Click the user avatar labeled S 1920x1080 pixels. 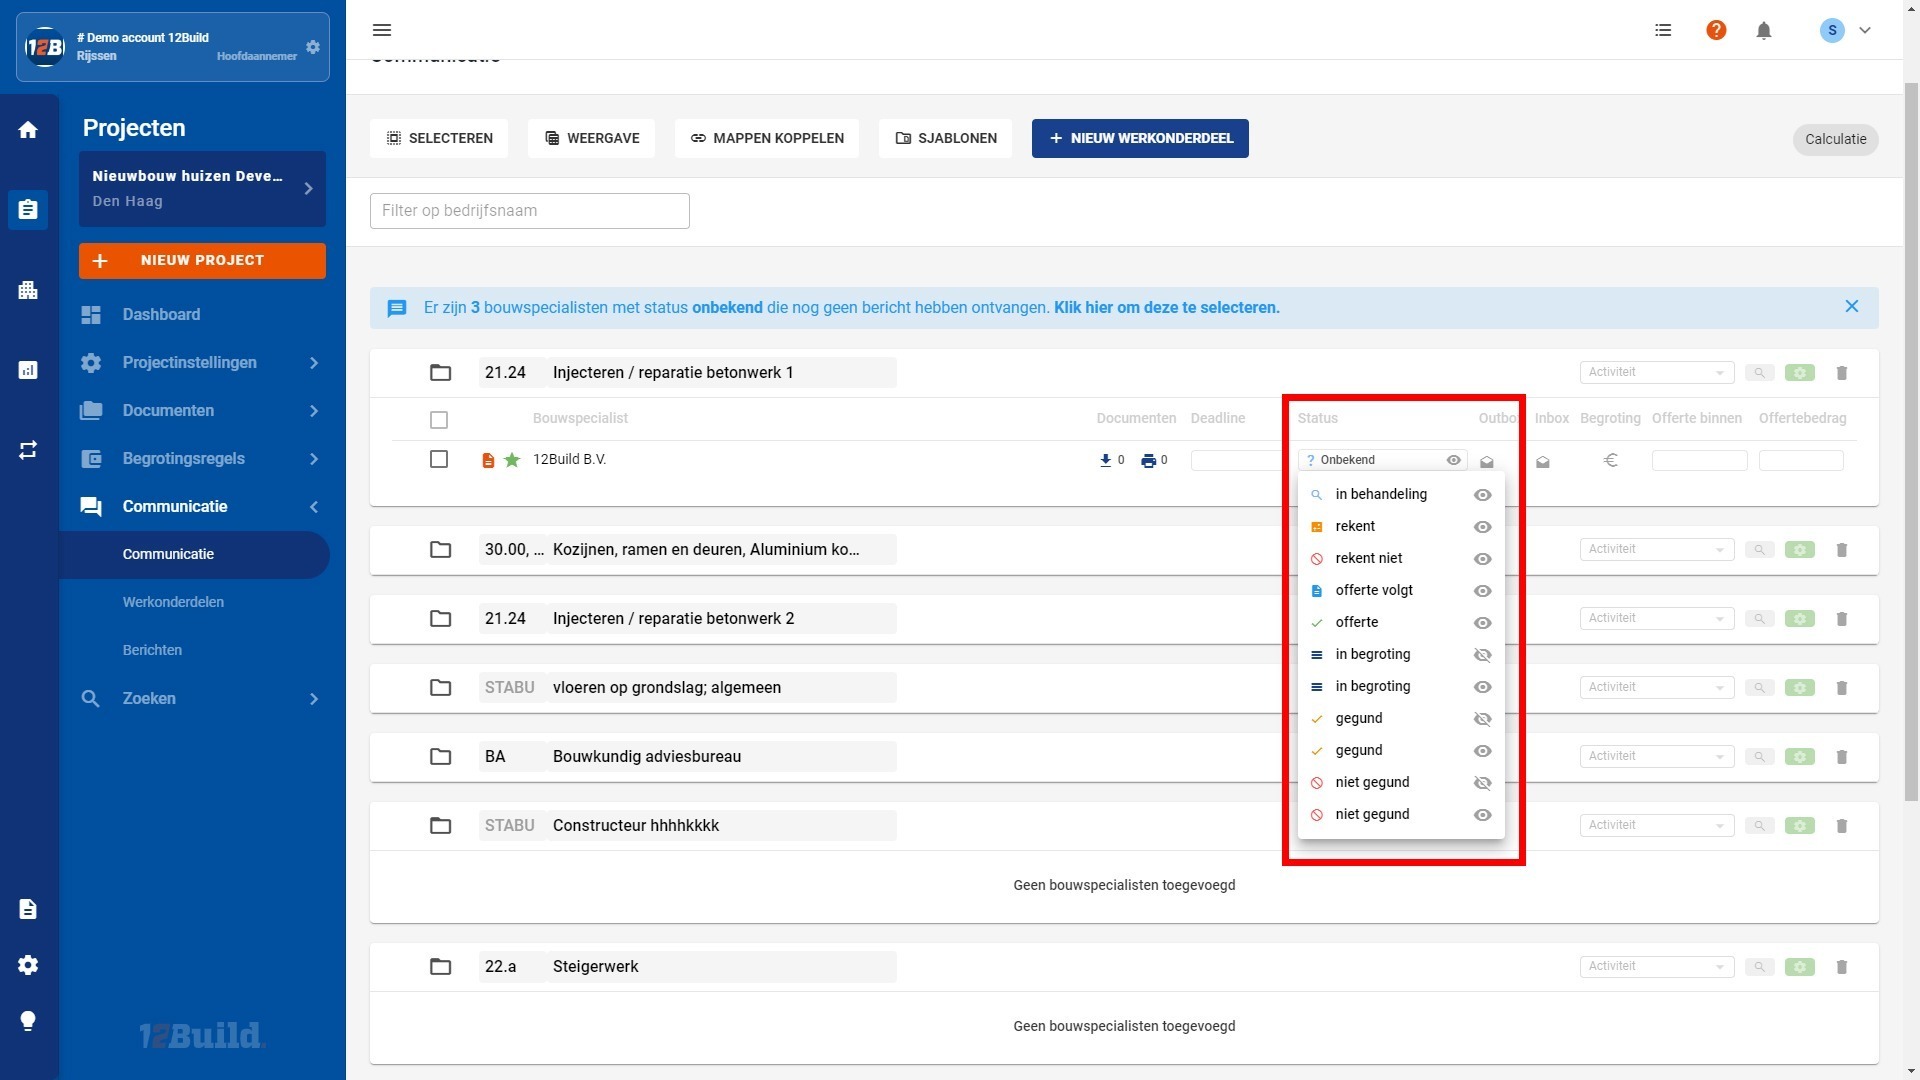[x=1832, y=30]
